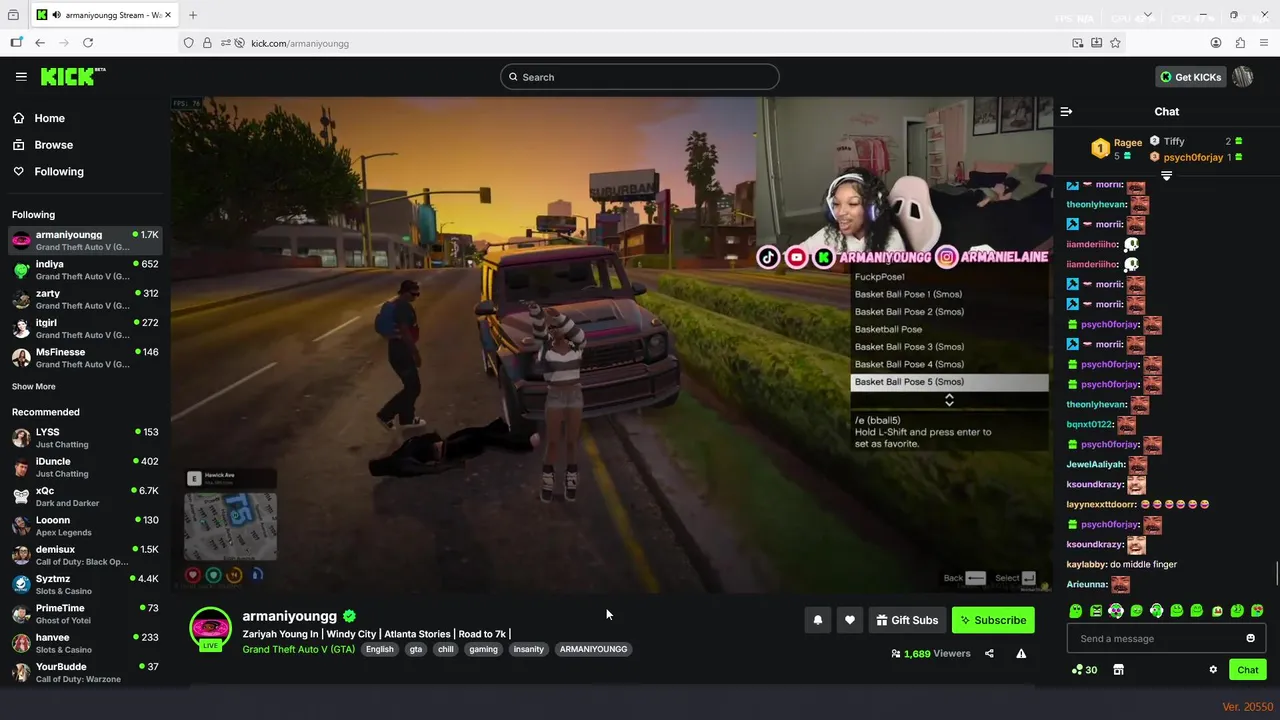1280x720 pixels.
Task: Open the hamburger sidebar menu
Action: coord(21,77)
